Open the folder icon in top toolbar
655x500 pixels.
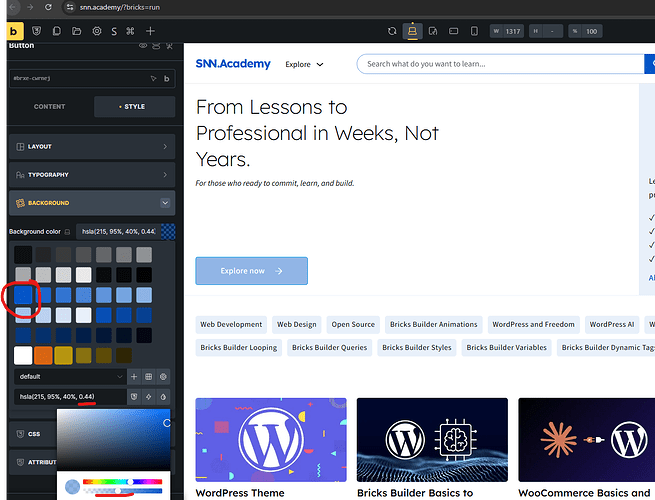point(77,32)
